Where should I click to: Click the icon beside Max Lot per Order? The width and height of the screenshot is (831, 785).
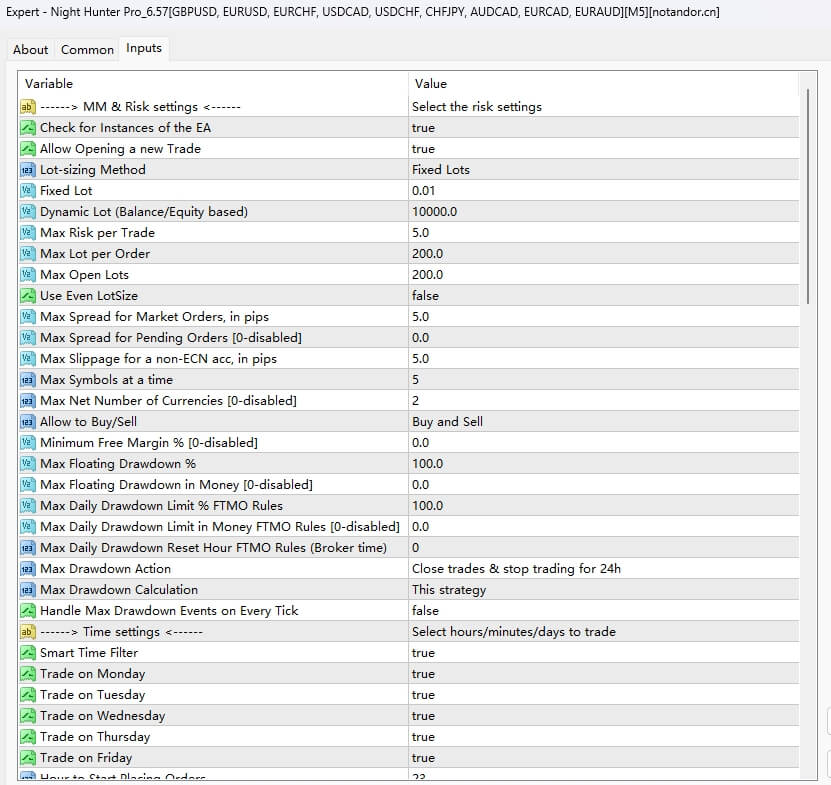click(x=28, y=254)
